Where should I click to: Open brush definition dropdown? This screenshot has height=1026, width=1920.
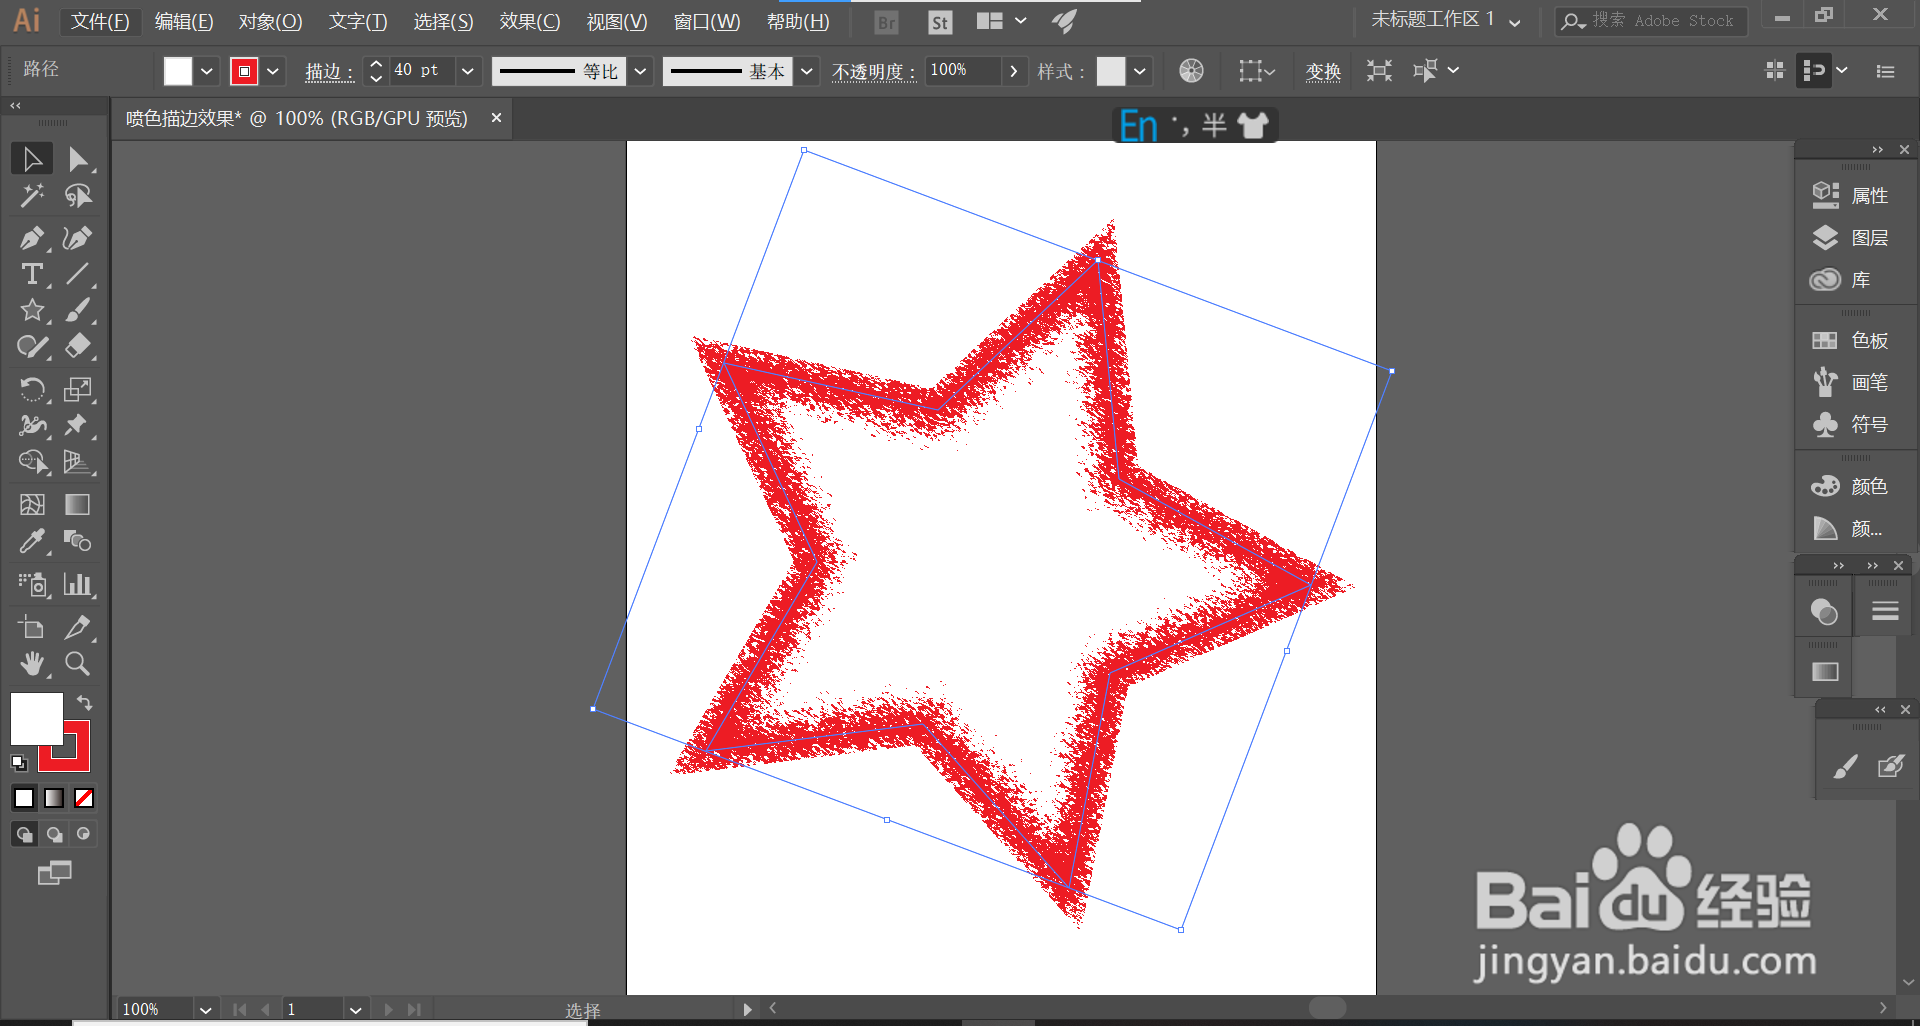click(807, 71)
